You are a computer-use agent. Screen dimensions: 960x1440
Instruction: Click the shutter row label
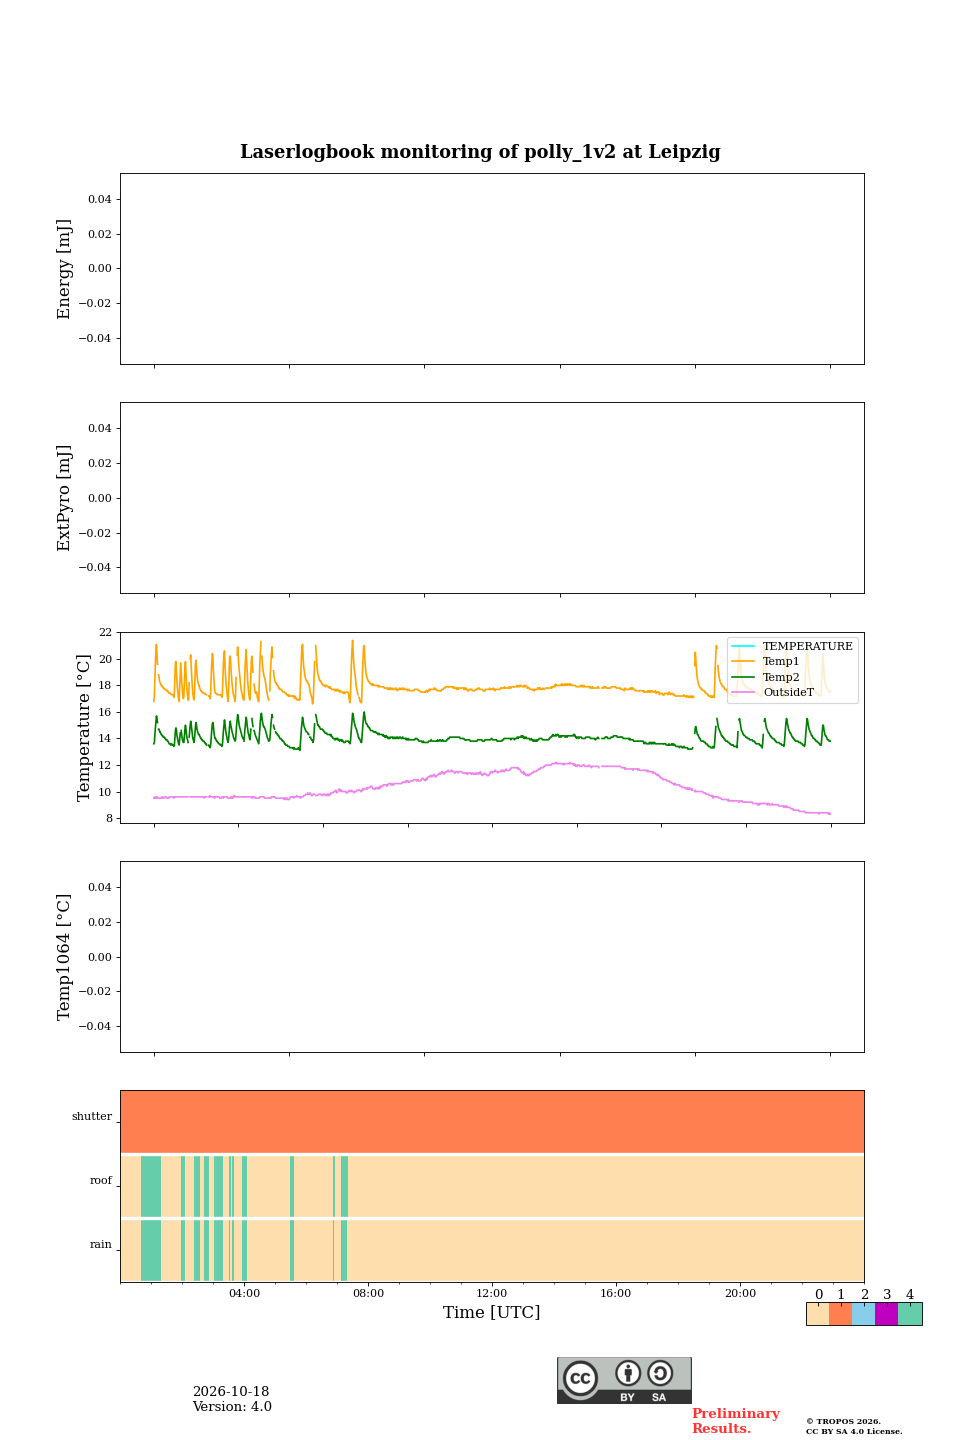point(92,1117)
